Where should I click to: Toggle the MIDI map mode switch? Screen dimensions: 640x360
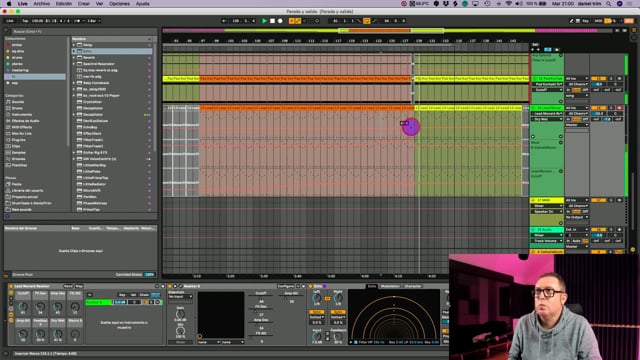pos(598,21)
